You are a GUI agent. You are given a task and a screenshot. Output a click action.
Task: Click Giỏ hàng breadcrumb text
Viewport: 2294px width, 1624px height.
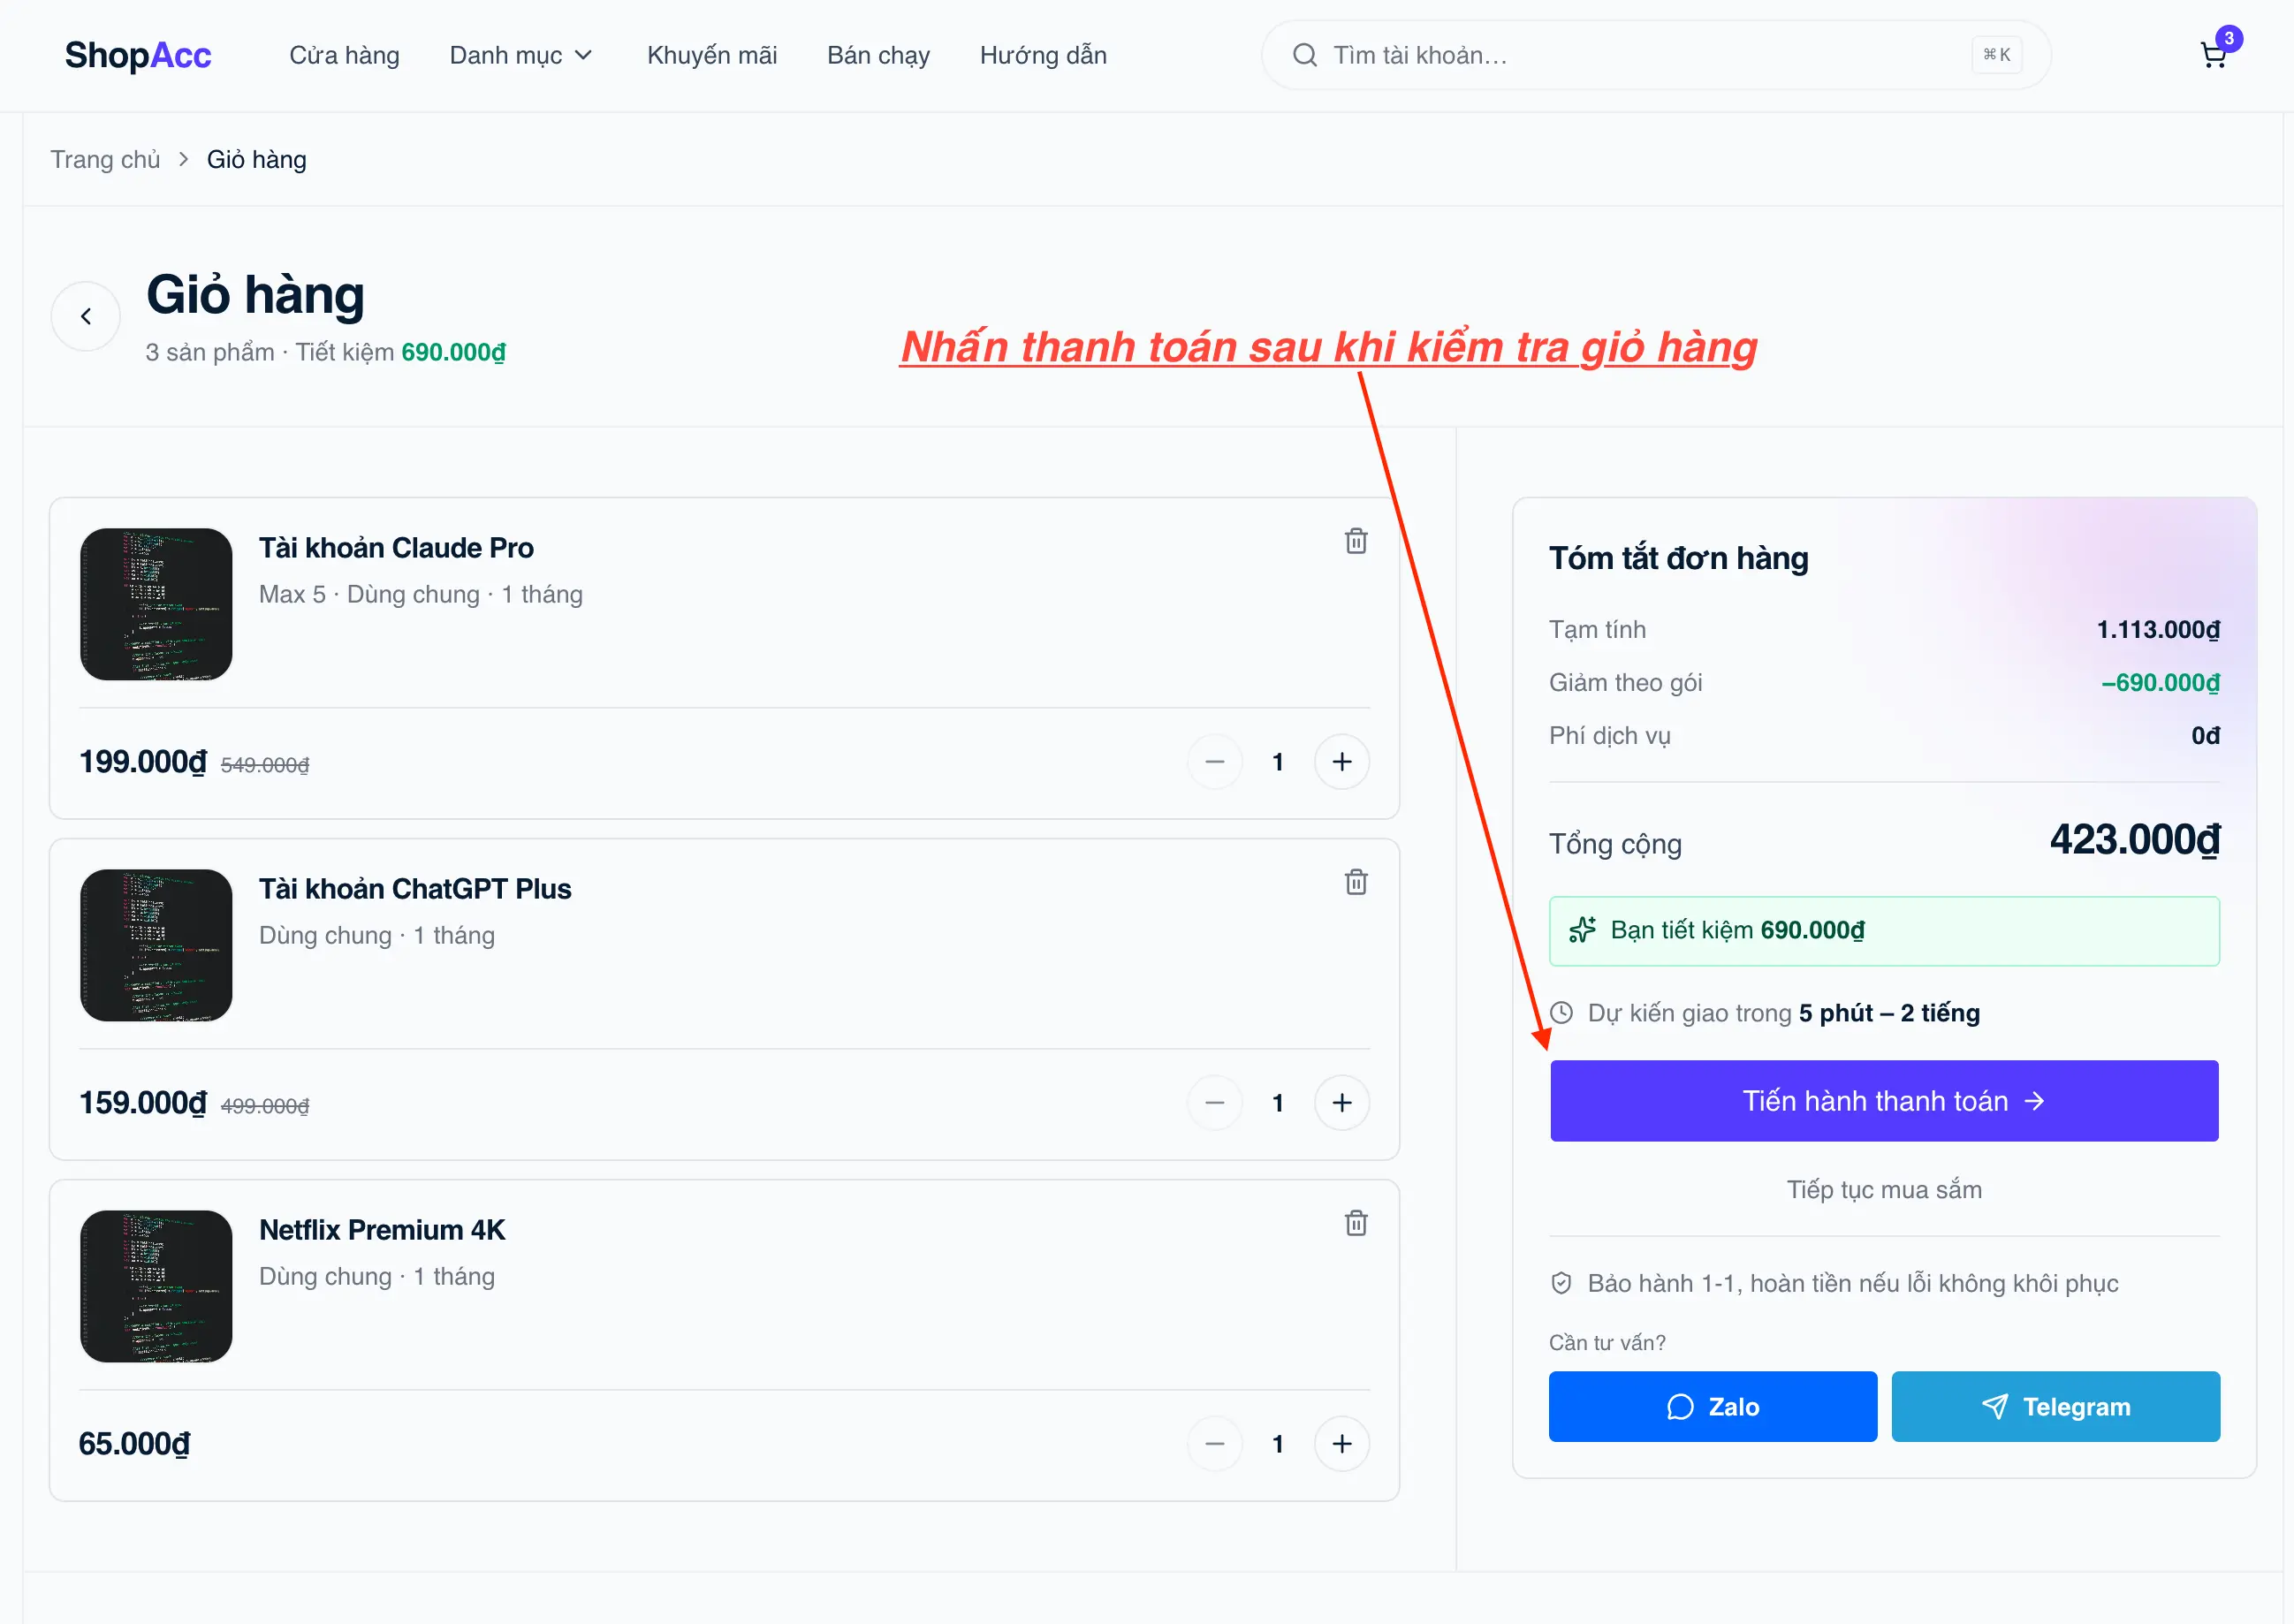tap(257, 160)
